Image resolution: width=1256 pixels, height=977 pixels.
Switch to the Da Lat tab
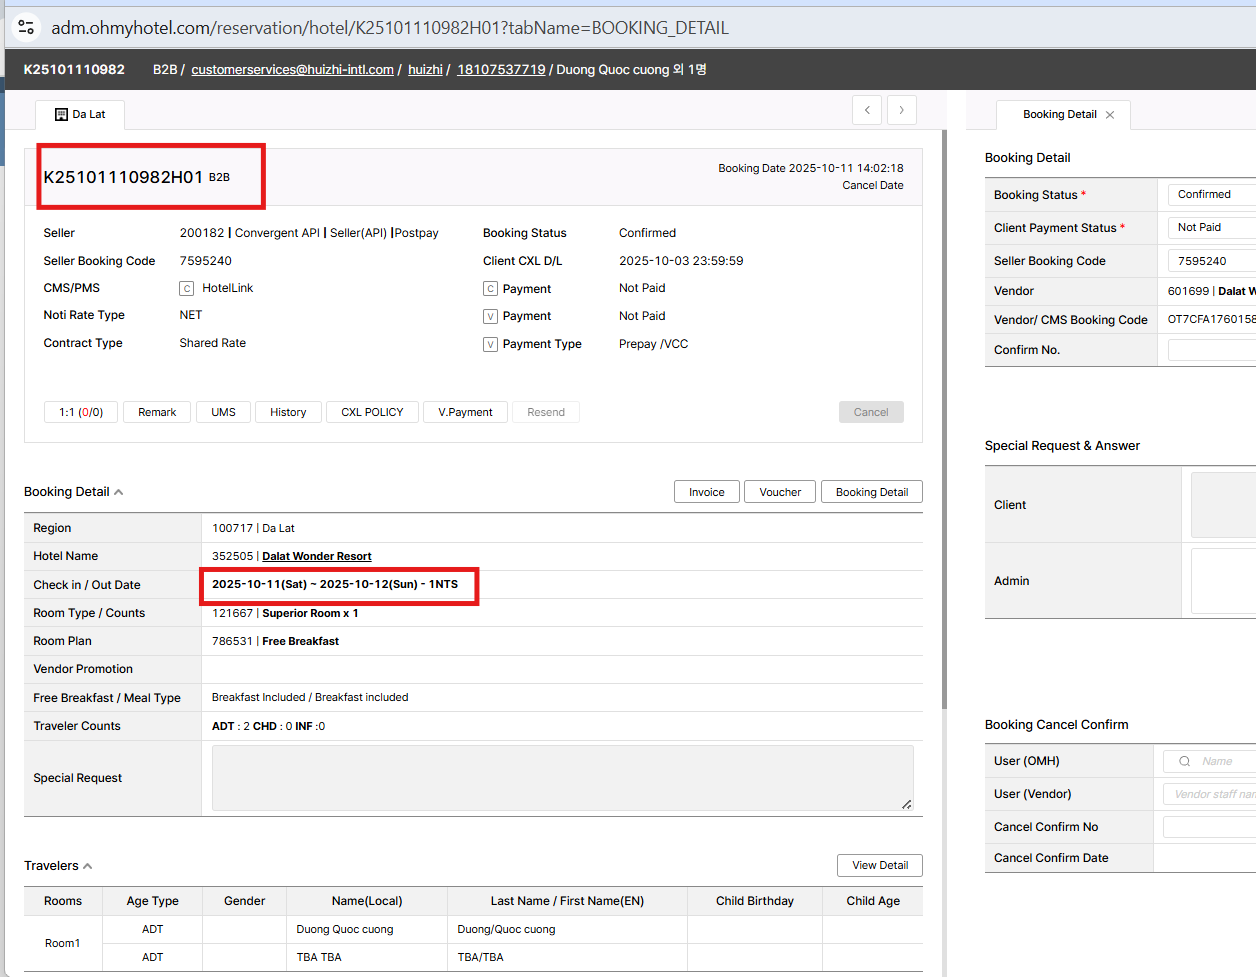pyautogui.click(x=80, y=115)
